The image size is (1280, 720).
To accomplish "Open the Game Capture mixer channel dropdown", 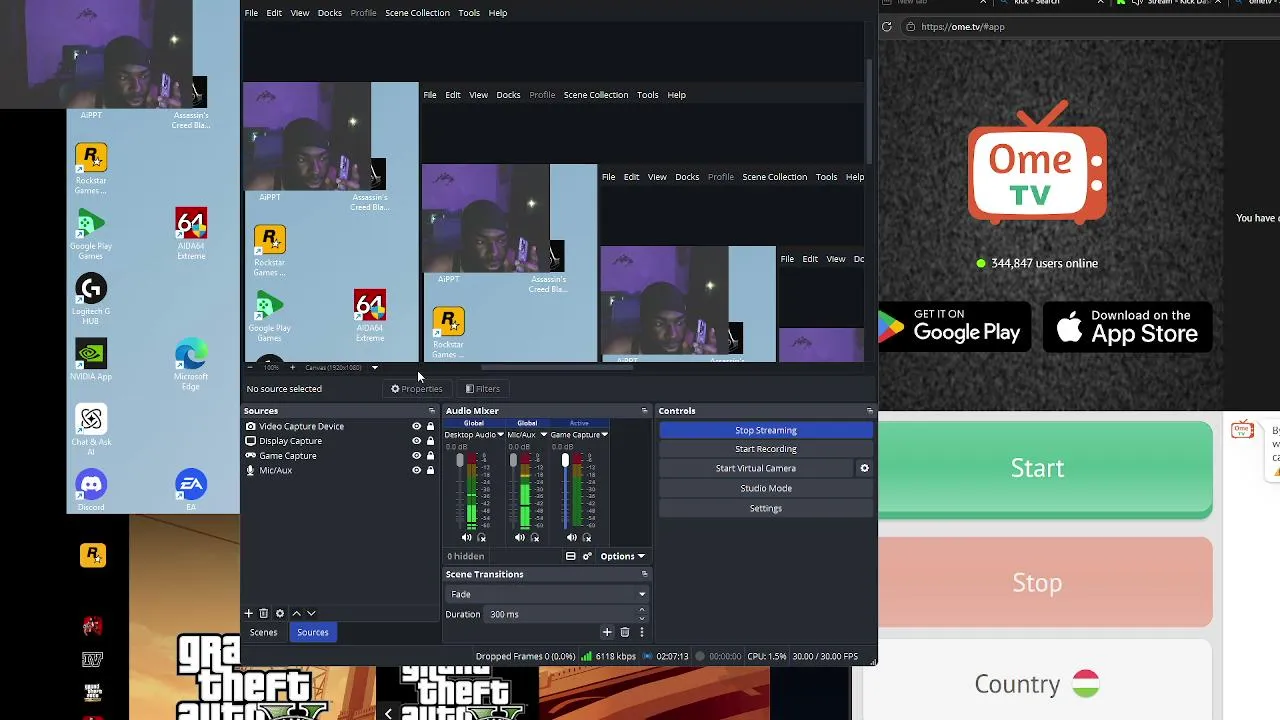I will pos(604,435).
